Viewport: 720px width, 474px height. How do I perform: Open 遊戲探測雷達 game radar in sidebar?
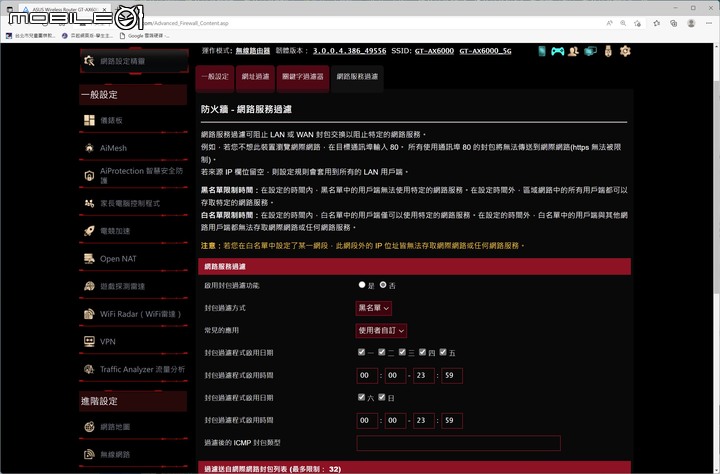pyautogui.click(x=134, y=286)
